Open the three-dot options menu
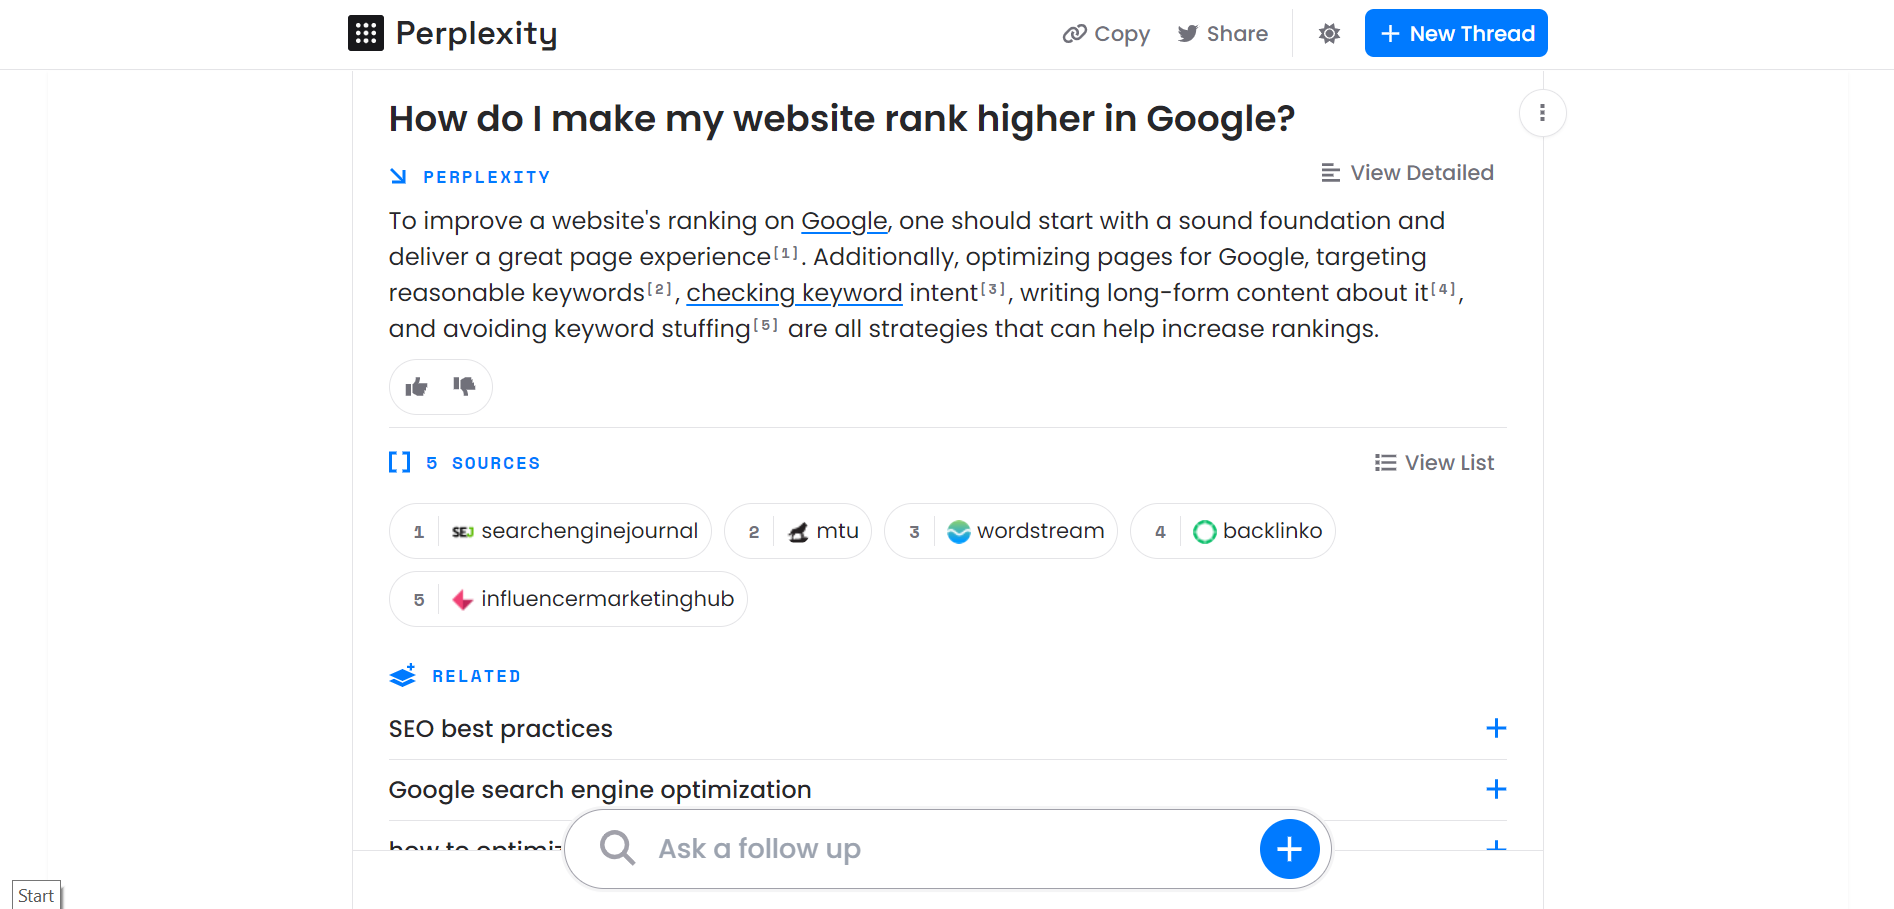This screenshot has height=909, width=1894. (x=1542, y=113)
